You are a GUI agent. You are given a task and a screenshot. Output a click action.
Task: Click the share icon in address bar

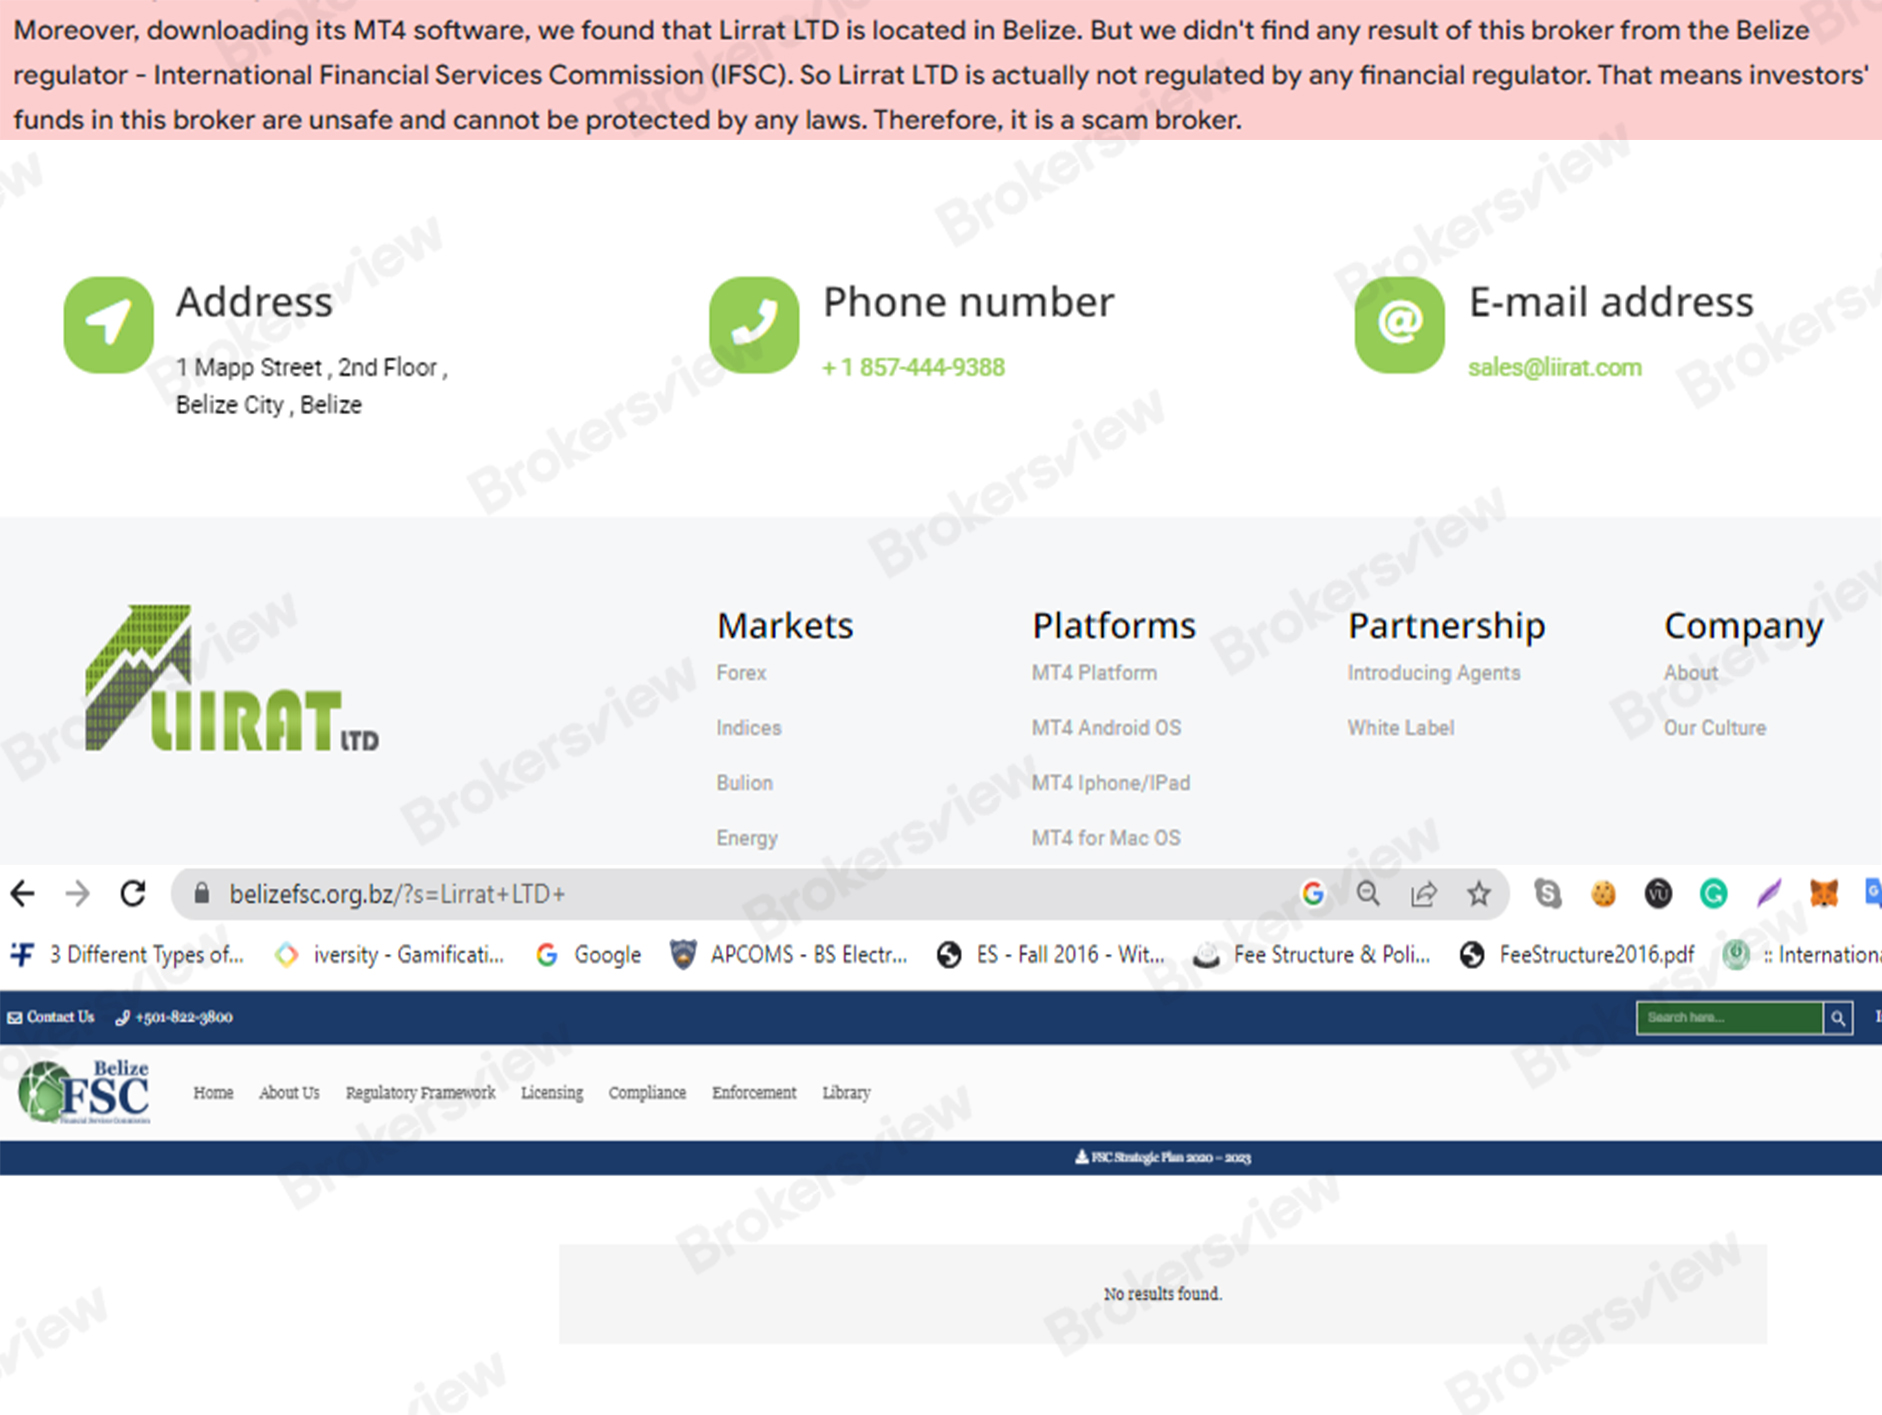click(x=1423, y=893)
